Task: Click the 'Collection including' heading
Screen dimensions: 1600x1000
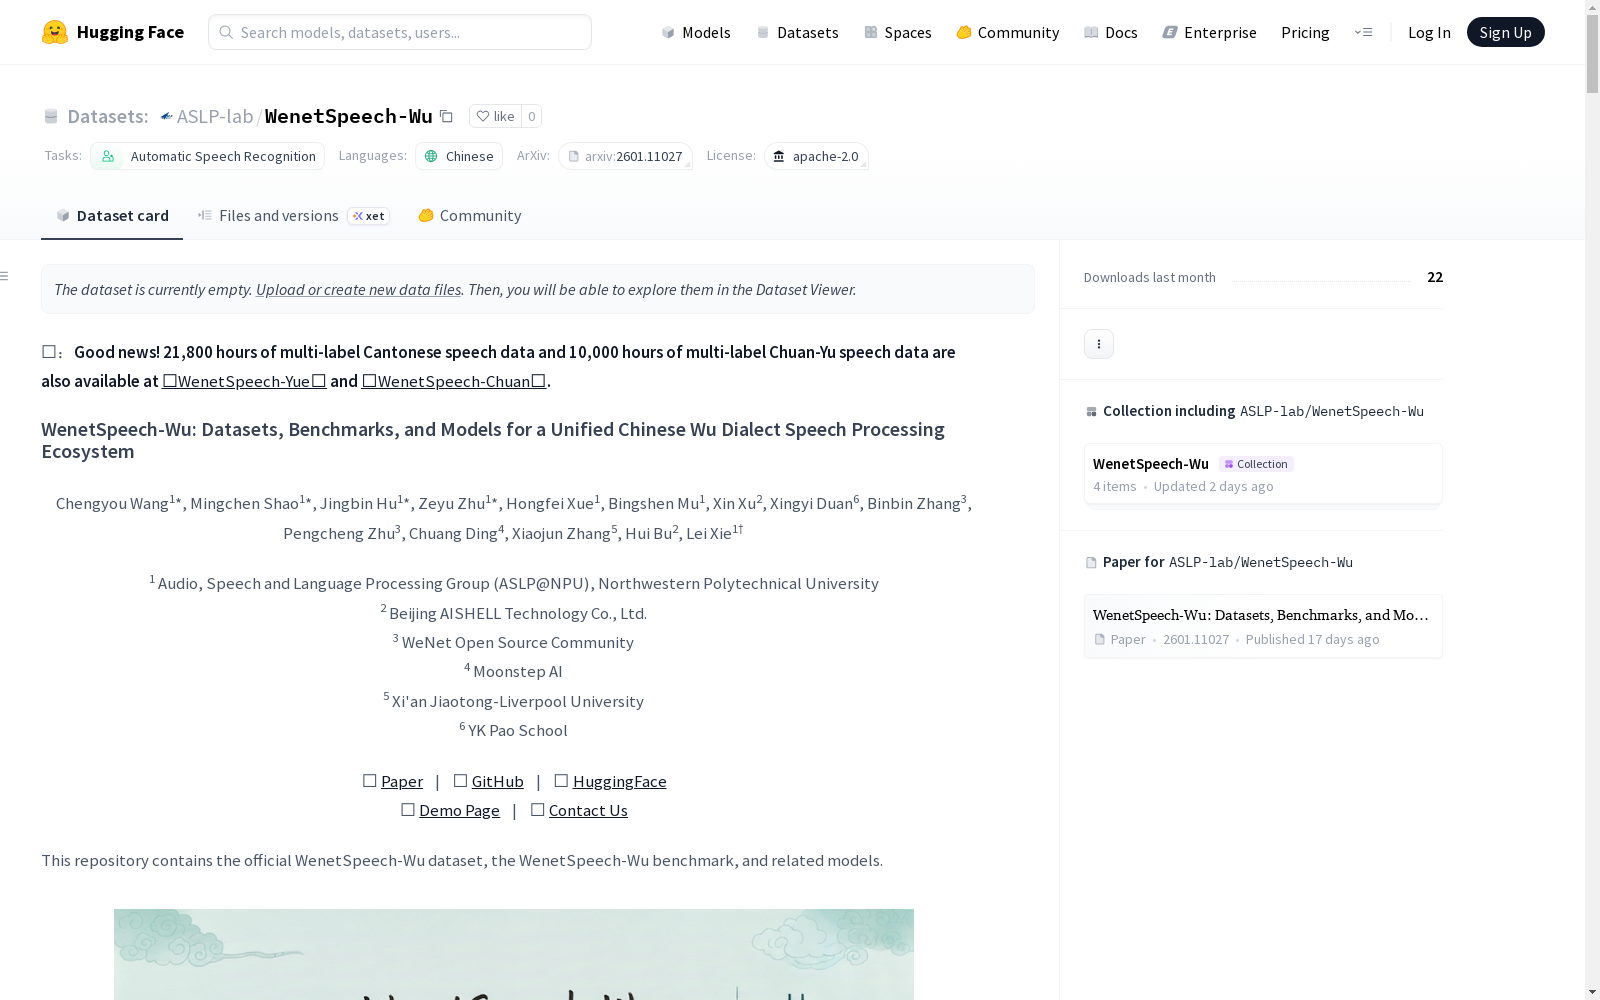Action: click(x=1169, y=411)
